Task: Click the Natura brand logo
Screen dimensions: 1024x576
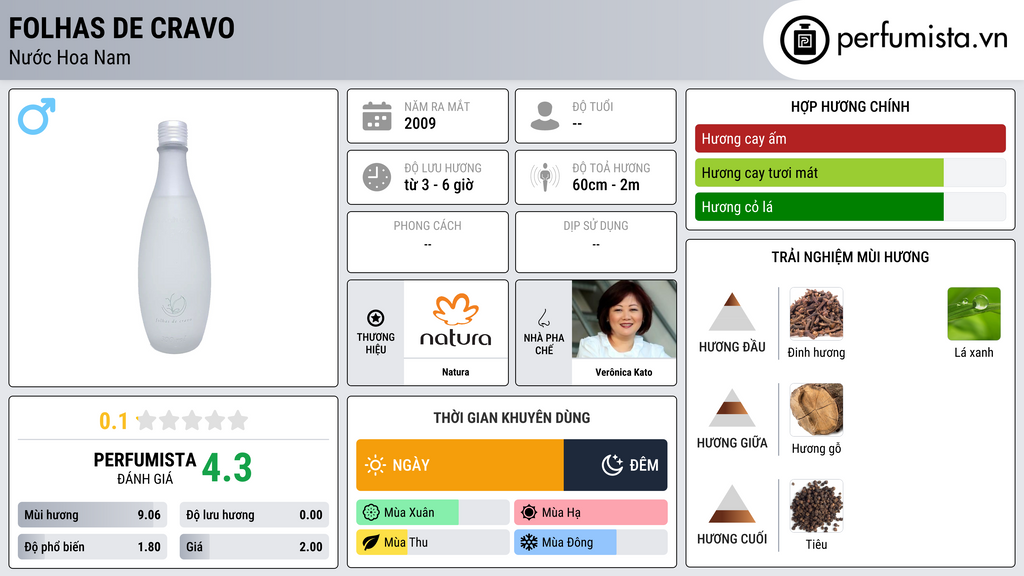Action: [456, 319]
